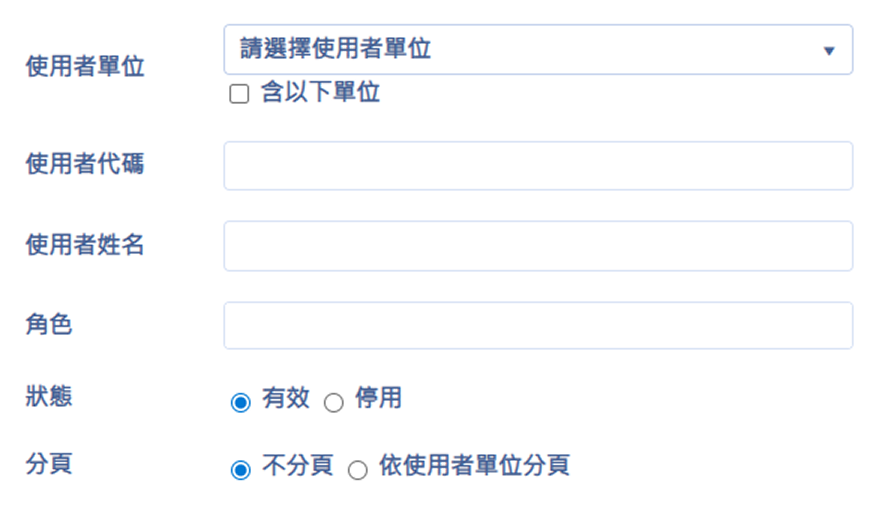Click the 不分頁 label text
The image size is (885, 516).
coord(297,466)
